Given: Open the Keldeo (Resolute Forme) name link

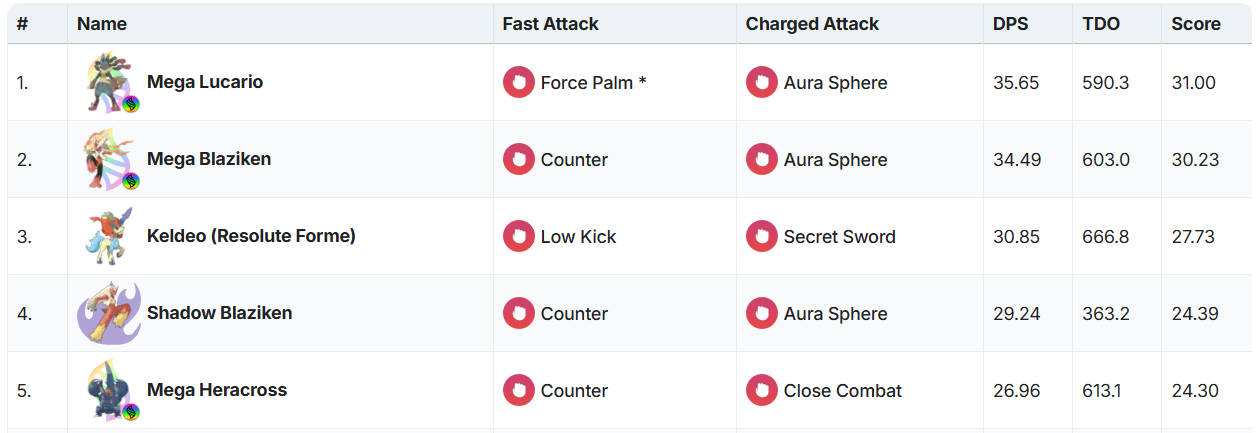Looking at the screenshot, I should click(x=251, y=236).
